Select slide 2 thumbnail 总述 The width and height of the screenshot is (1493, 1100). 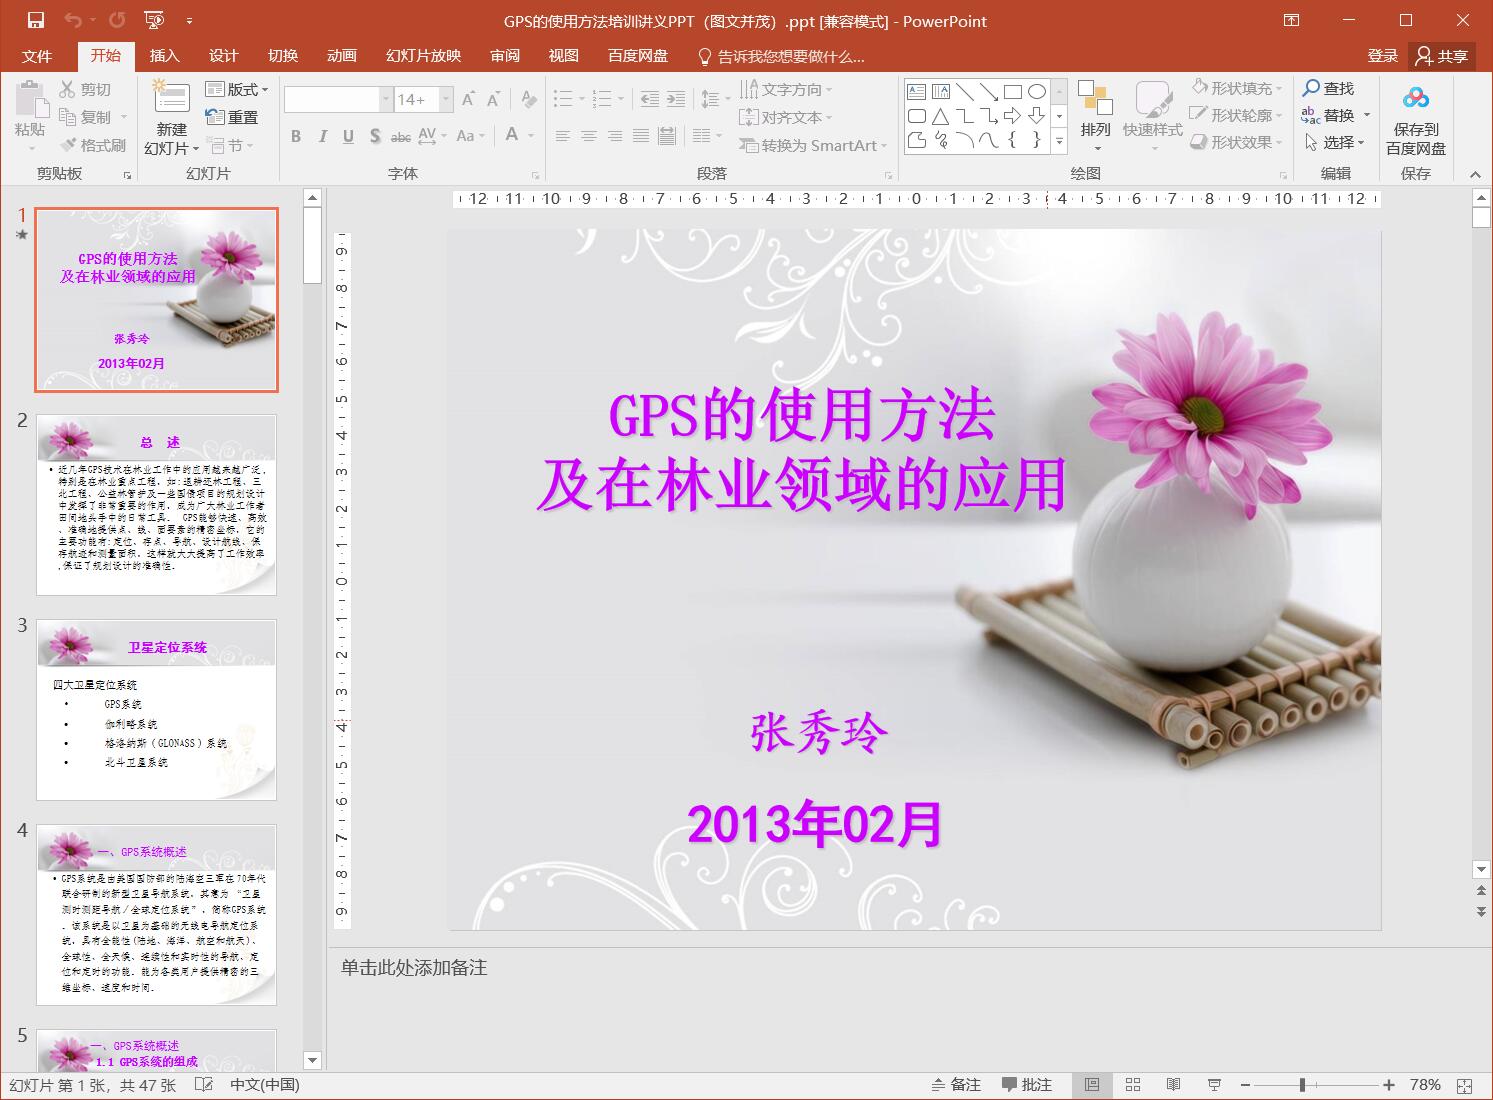pos(156,505)
